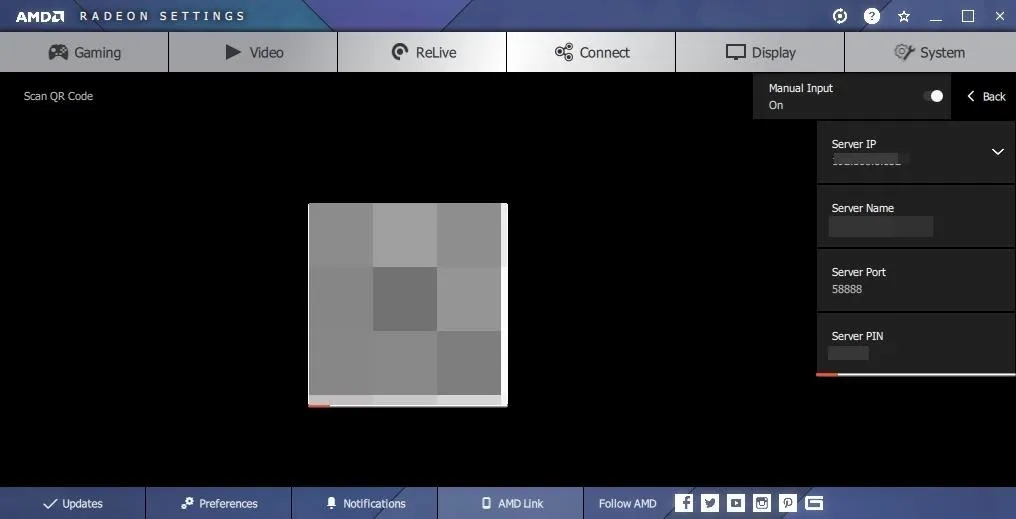Open AMD's Facebook page icon
This screenshot has height=519, width=1016.
click(x=684, y=503)
